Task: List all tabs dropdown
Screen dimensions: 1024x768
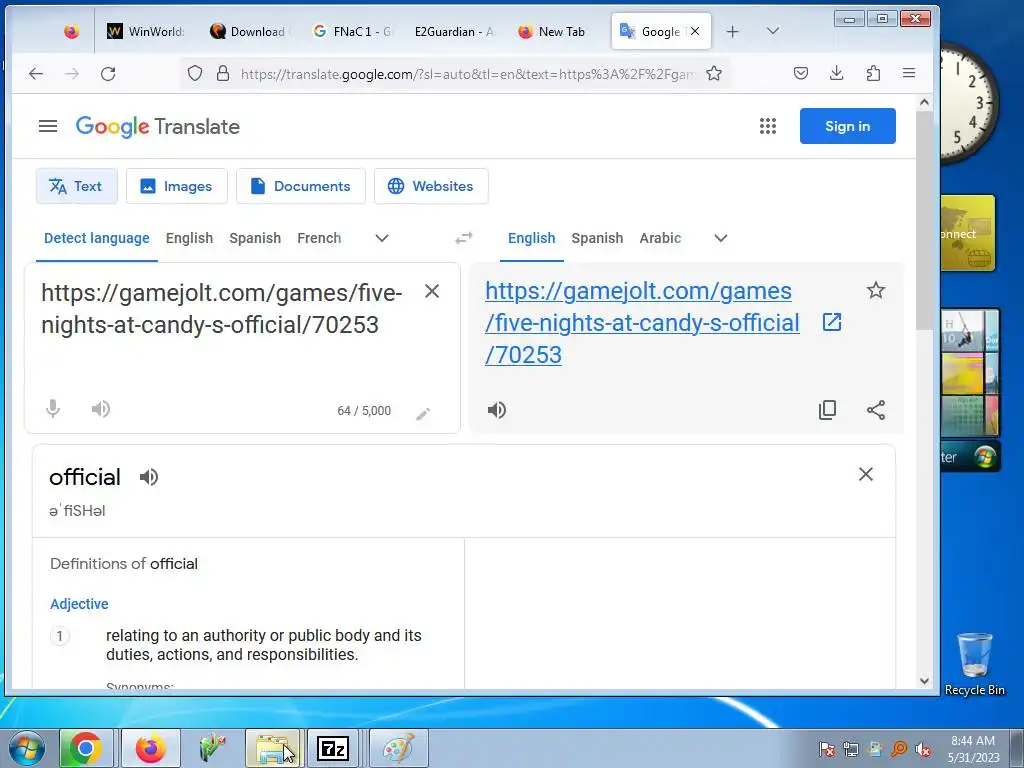Action: tap(773, 31)
